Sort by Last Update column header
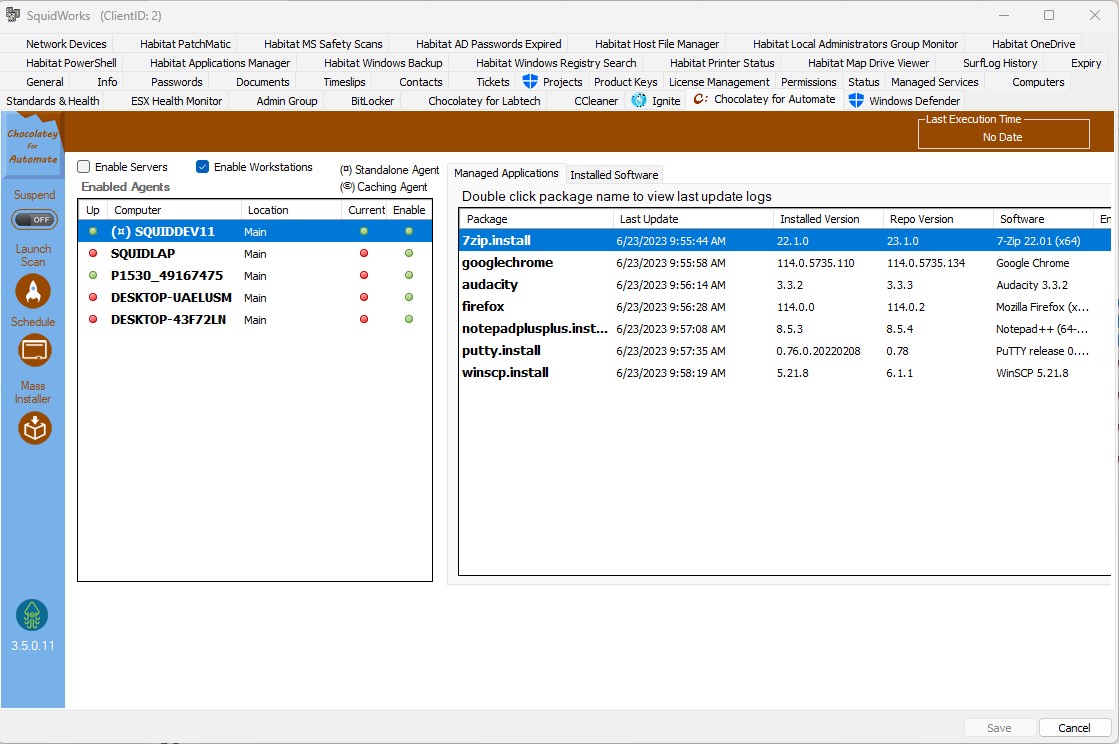Screen dimensions: 1119x744 coord(693,219)
